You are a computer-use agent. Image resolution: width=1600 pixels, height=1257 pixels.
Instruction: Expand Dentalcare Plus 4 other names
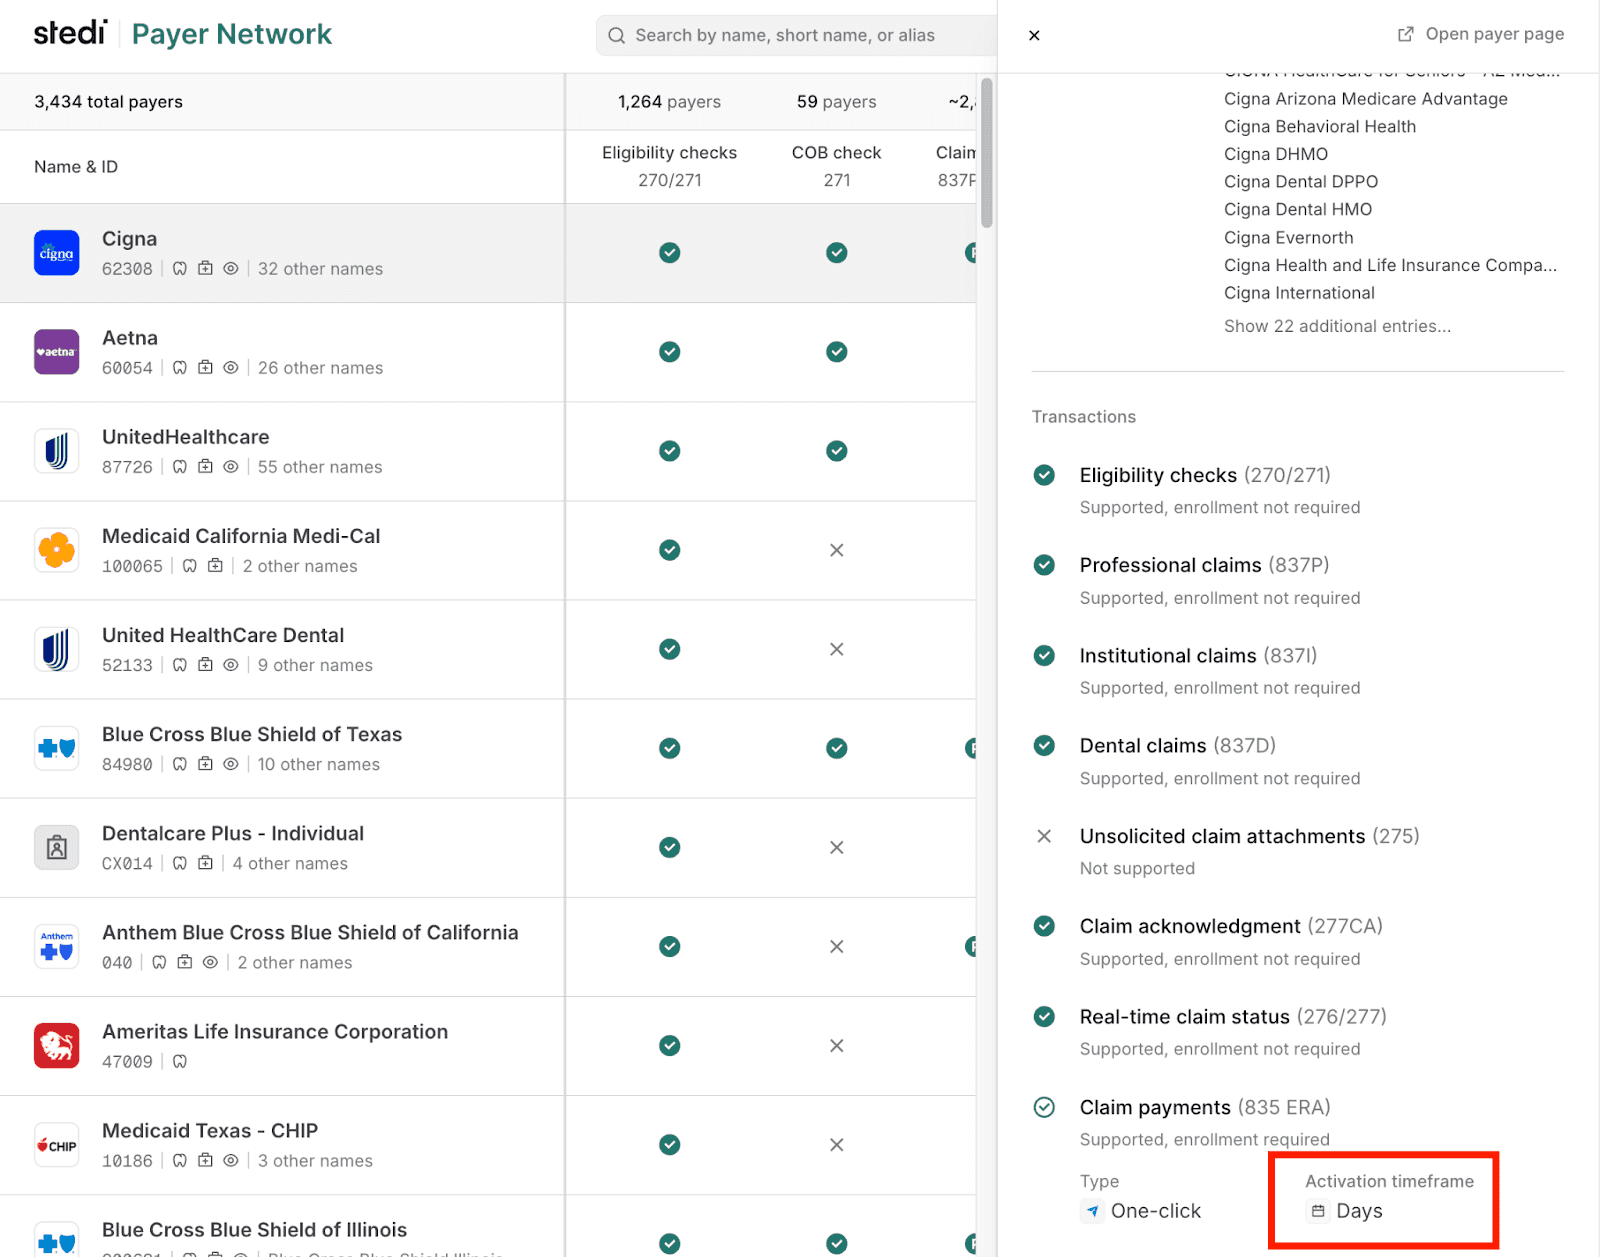[290, 863]
